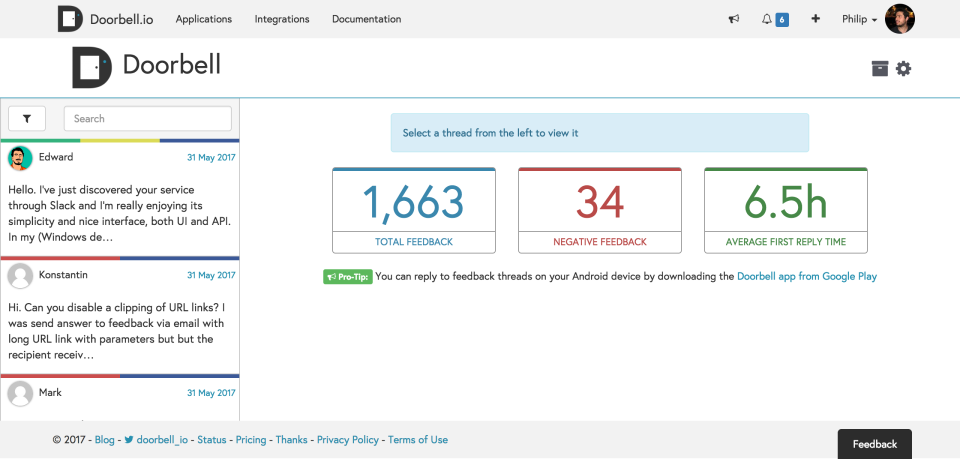960x459 pixels.
Task: Click Konstantin's thread date 31 May 2017
Action: 211,275
